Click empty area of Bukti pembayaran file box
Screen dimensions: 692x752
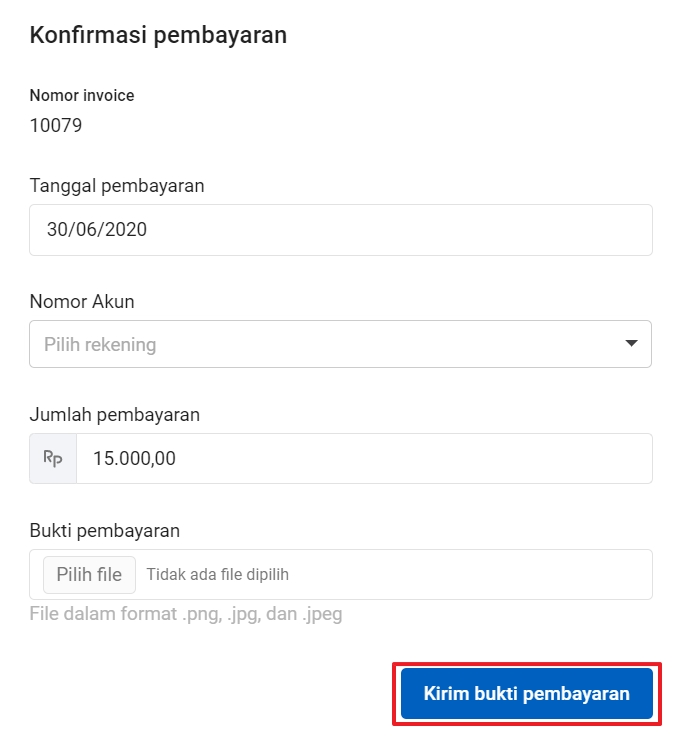pyautogui.click(x=480, y=575)
